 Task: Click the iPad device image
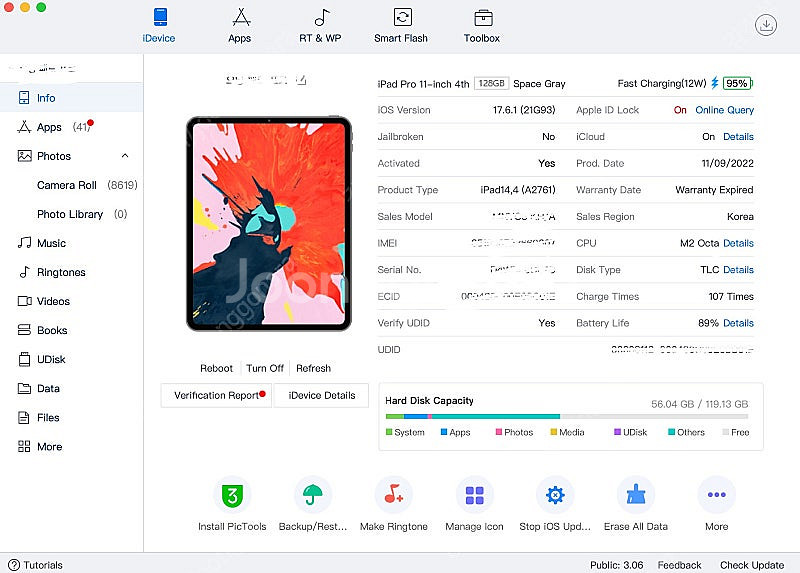(x=269, y=223)
